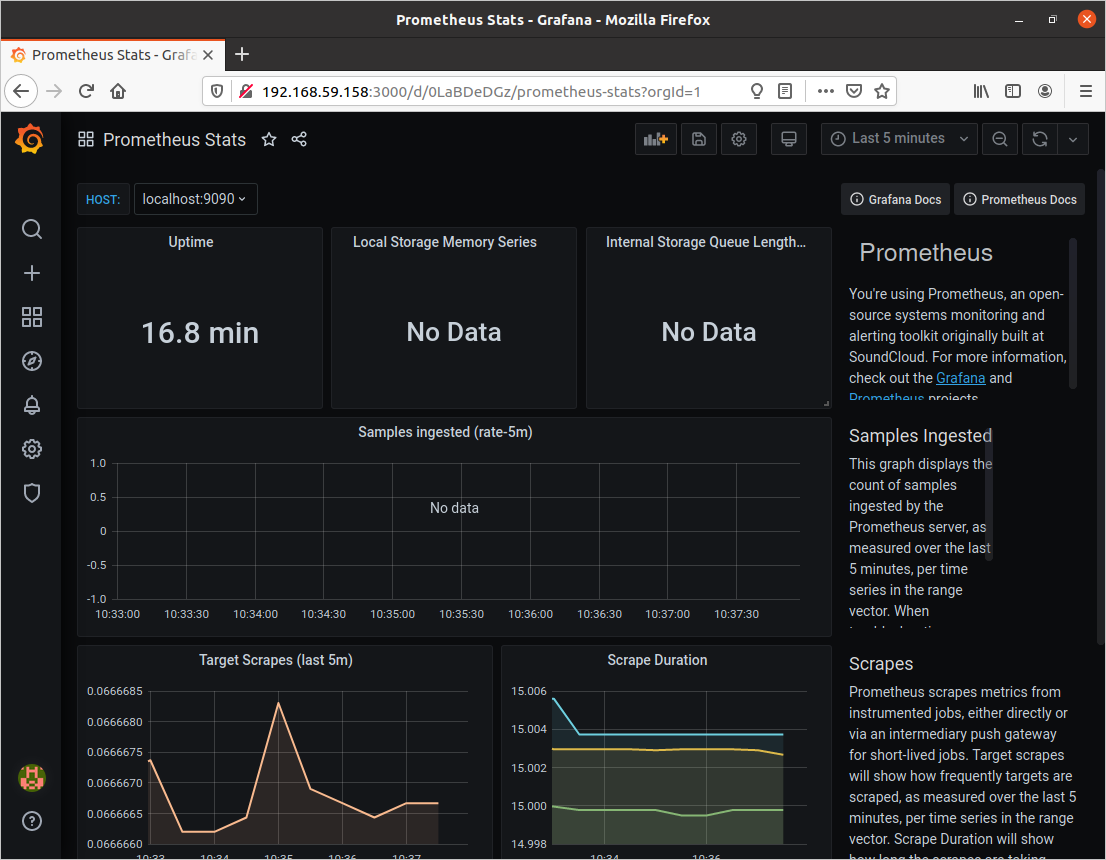Click the Add panel icon

point(656,139)
